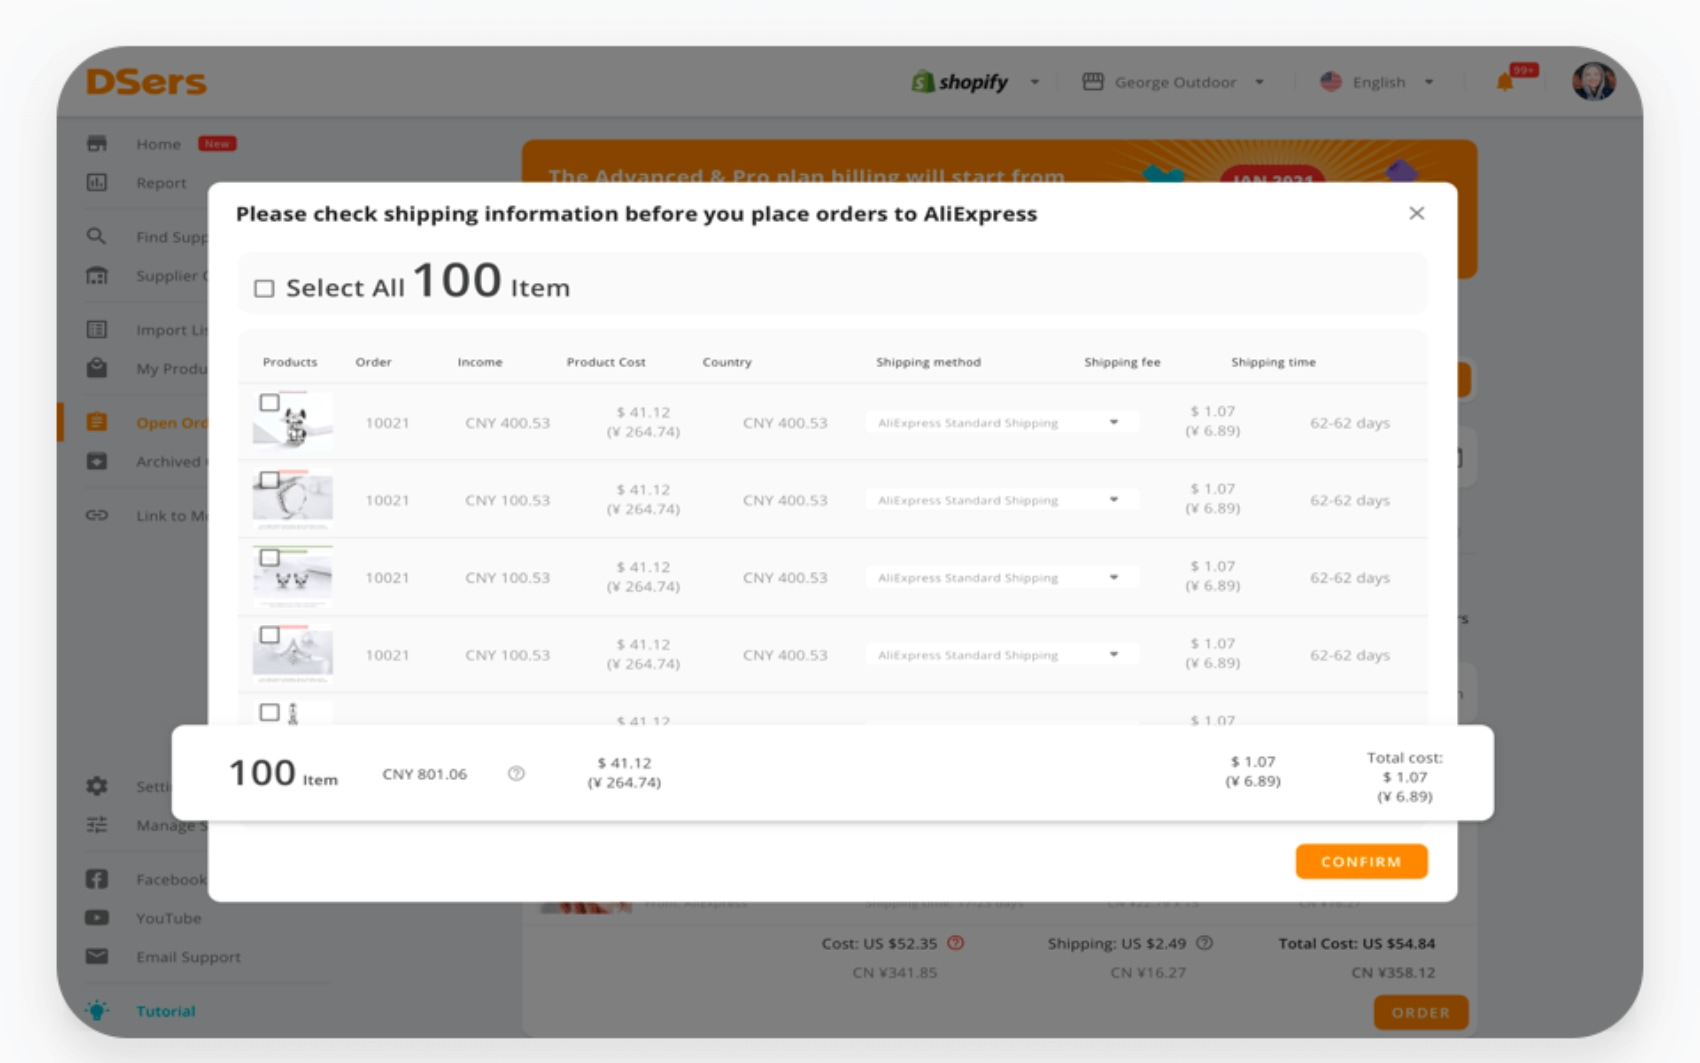Open shipping method dropdown in third product row
The width and height of the screenshot is (1700, 1063).
pos(1001,578)
